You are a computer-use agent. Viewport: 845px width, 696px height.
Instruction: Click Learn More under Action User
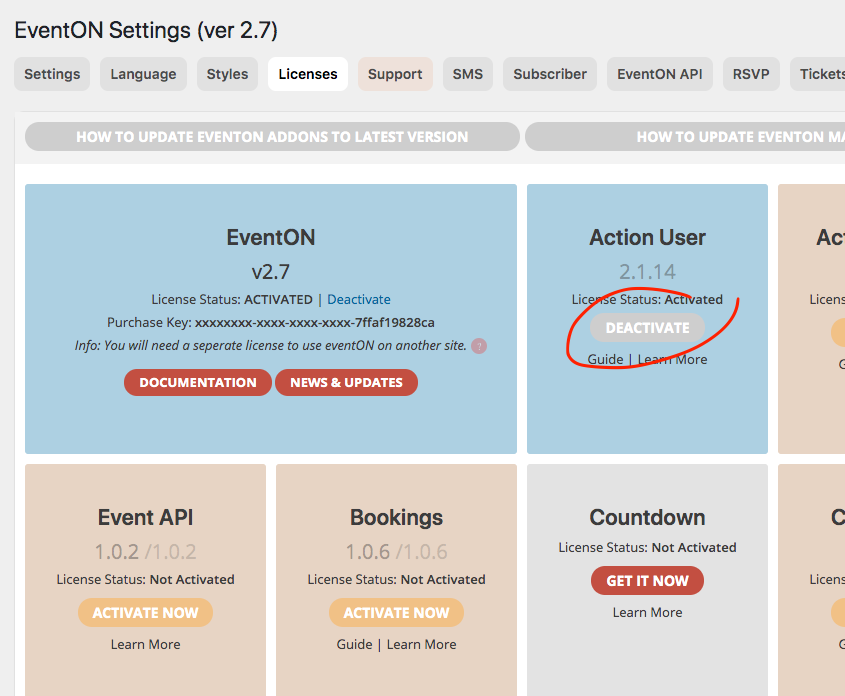[x=672, y=359]
